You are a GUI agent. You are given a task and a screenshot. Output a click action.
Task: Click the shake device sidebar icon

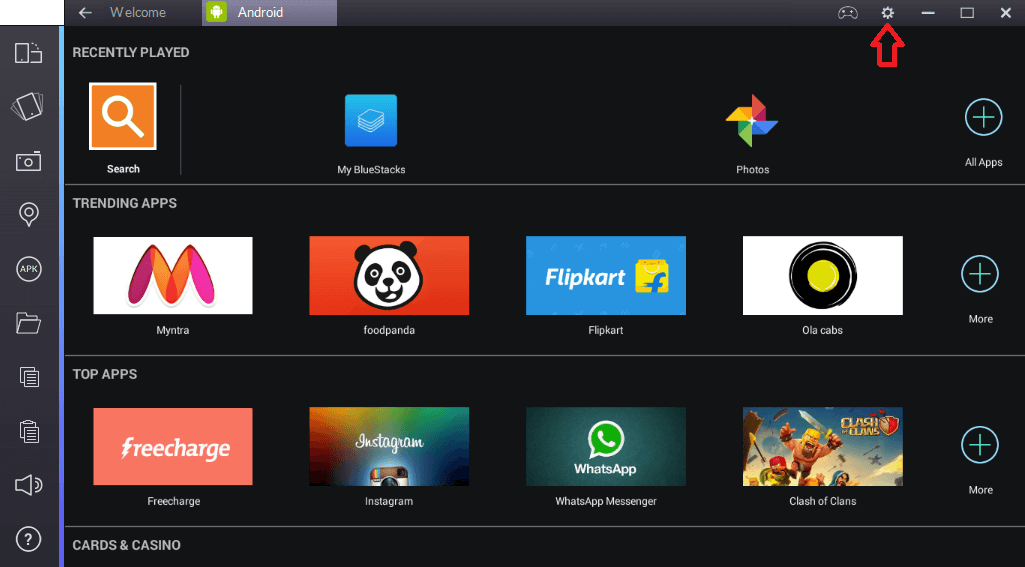tap(28, 106)
